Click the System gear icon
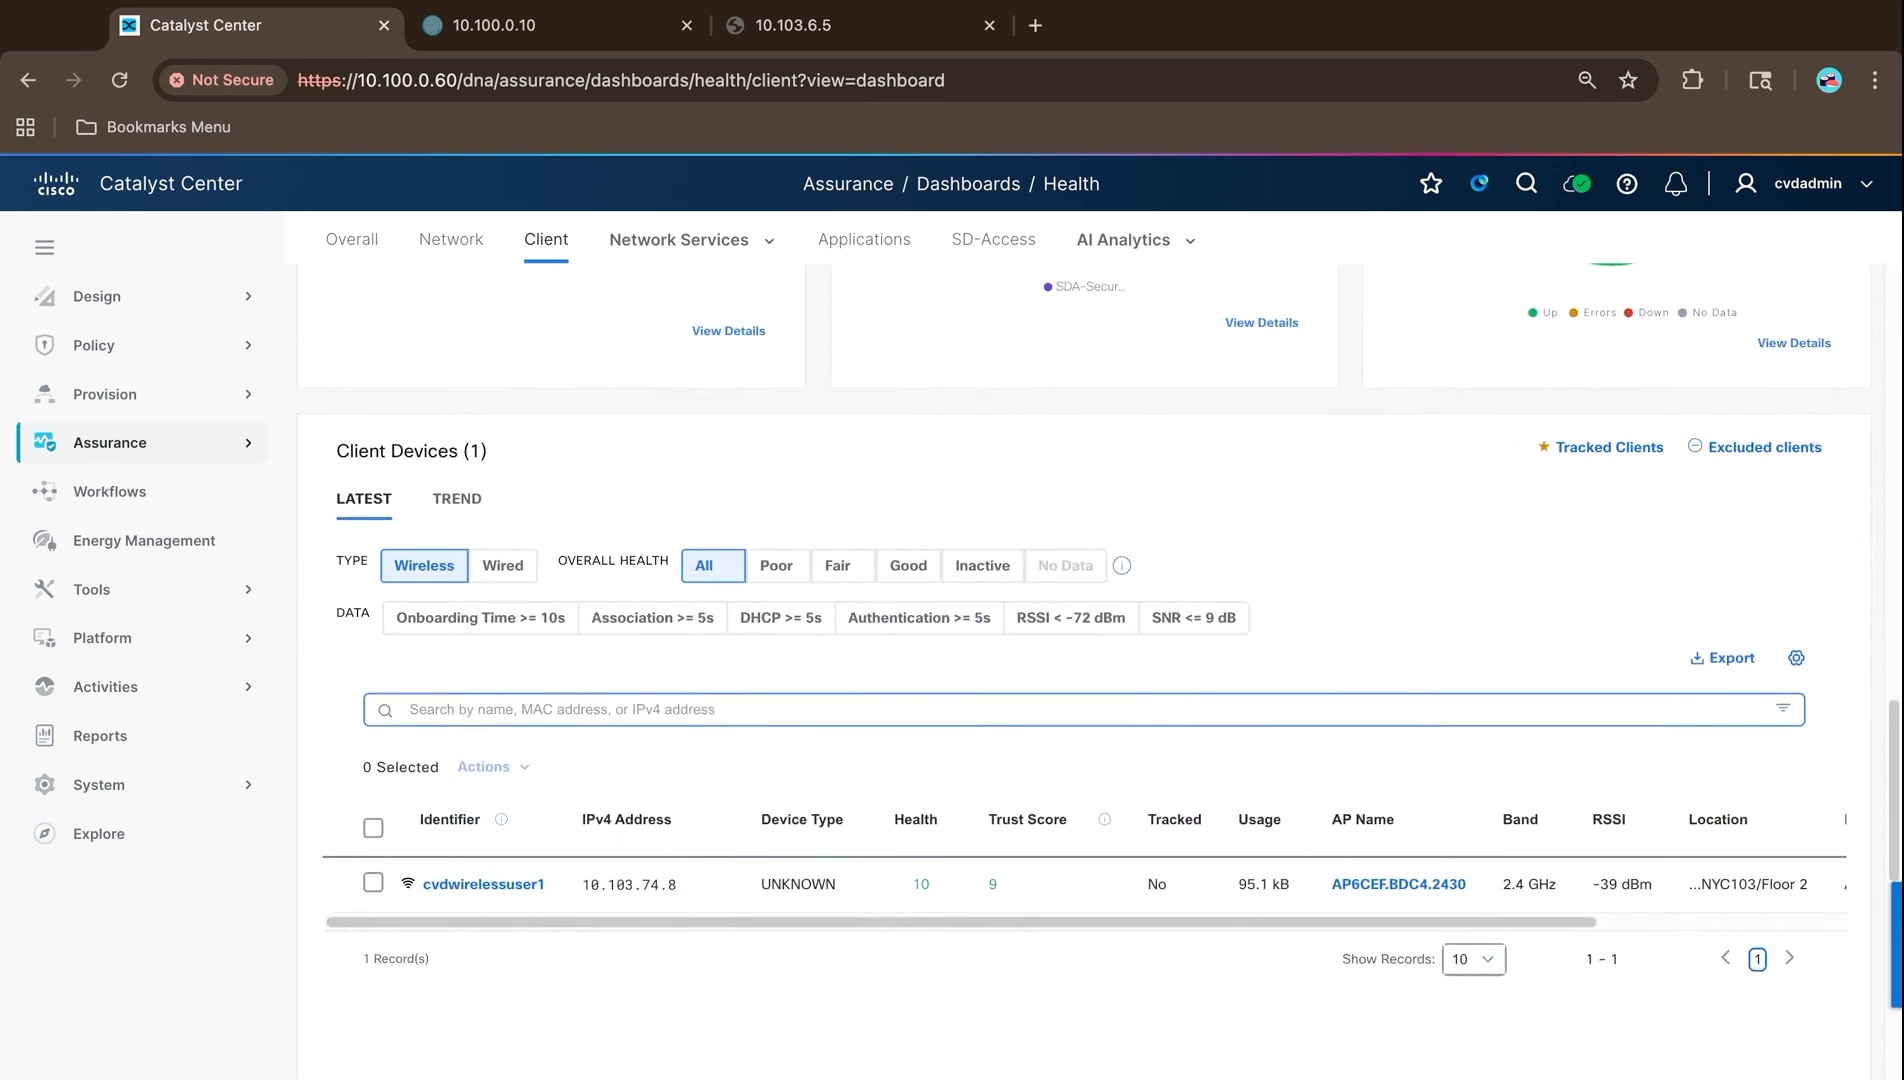Screen dimensions: 1904x1080 [x=44, y=784]
